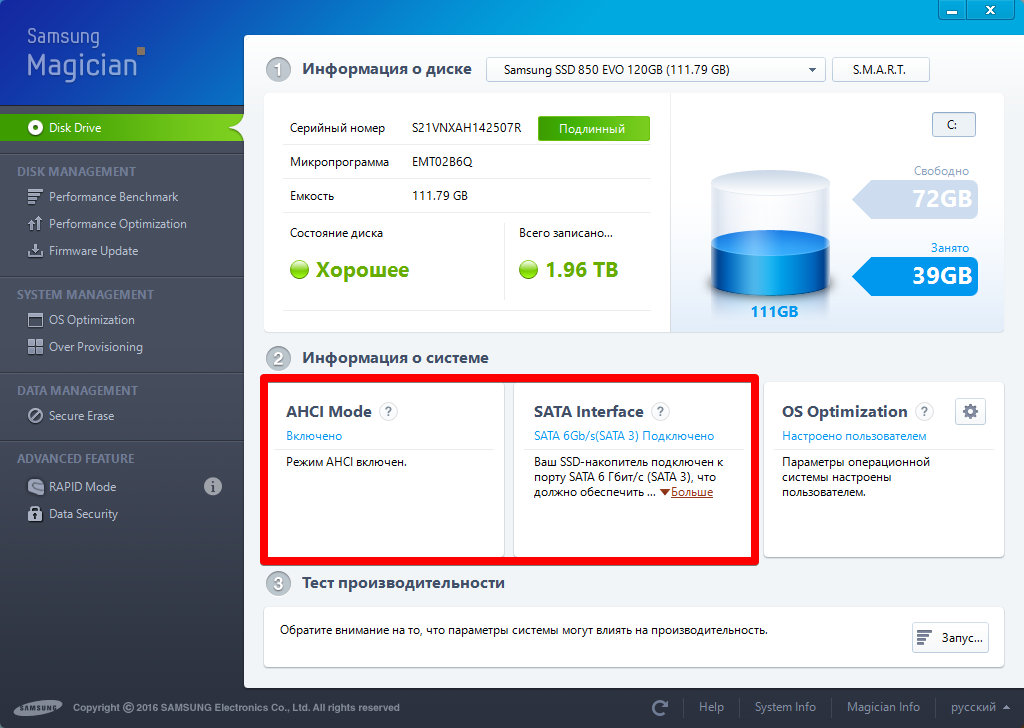Viewport: 1024px width, 728px height.
Task: Open the RAPID Mode info icon
Action: pos(213,486)
